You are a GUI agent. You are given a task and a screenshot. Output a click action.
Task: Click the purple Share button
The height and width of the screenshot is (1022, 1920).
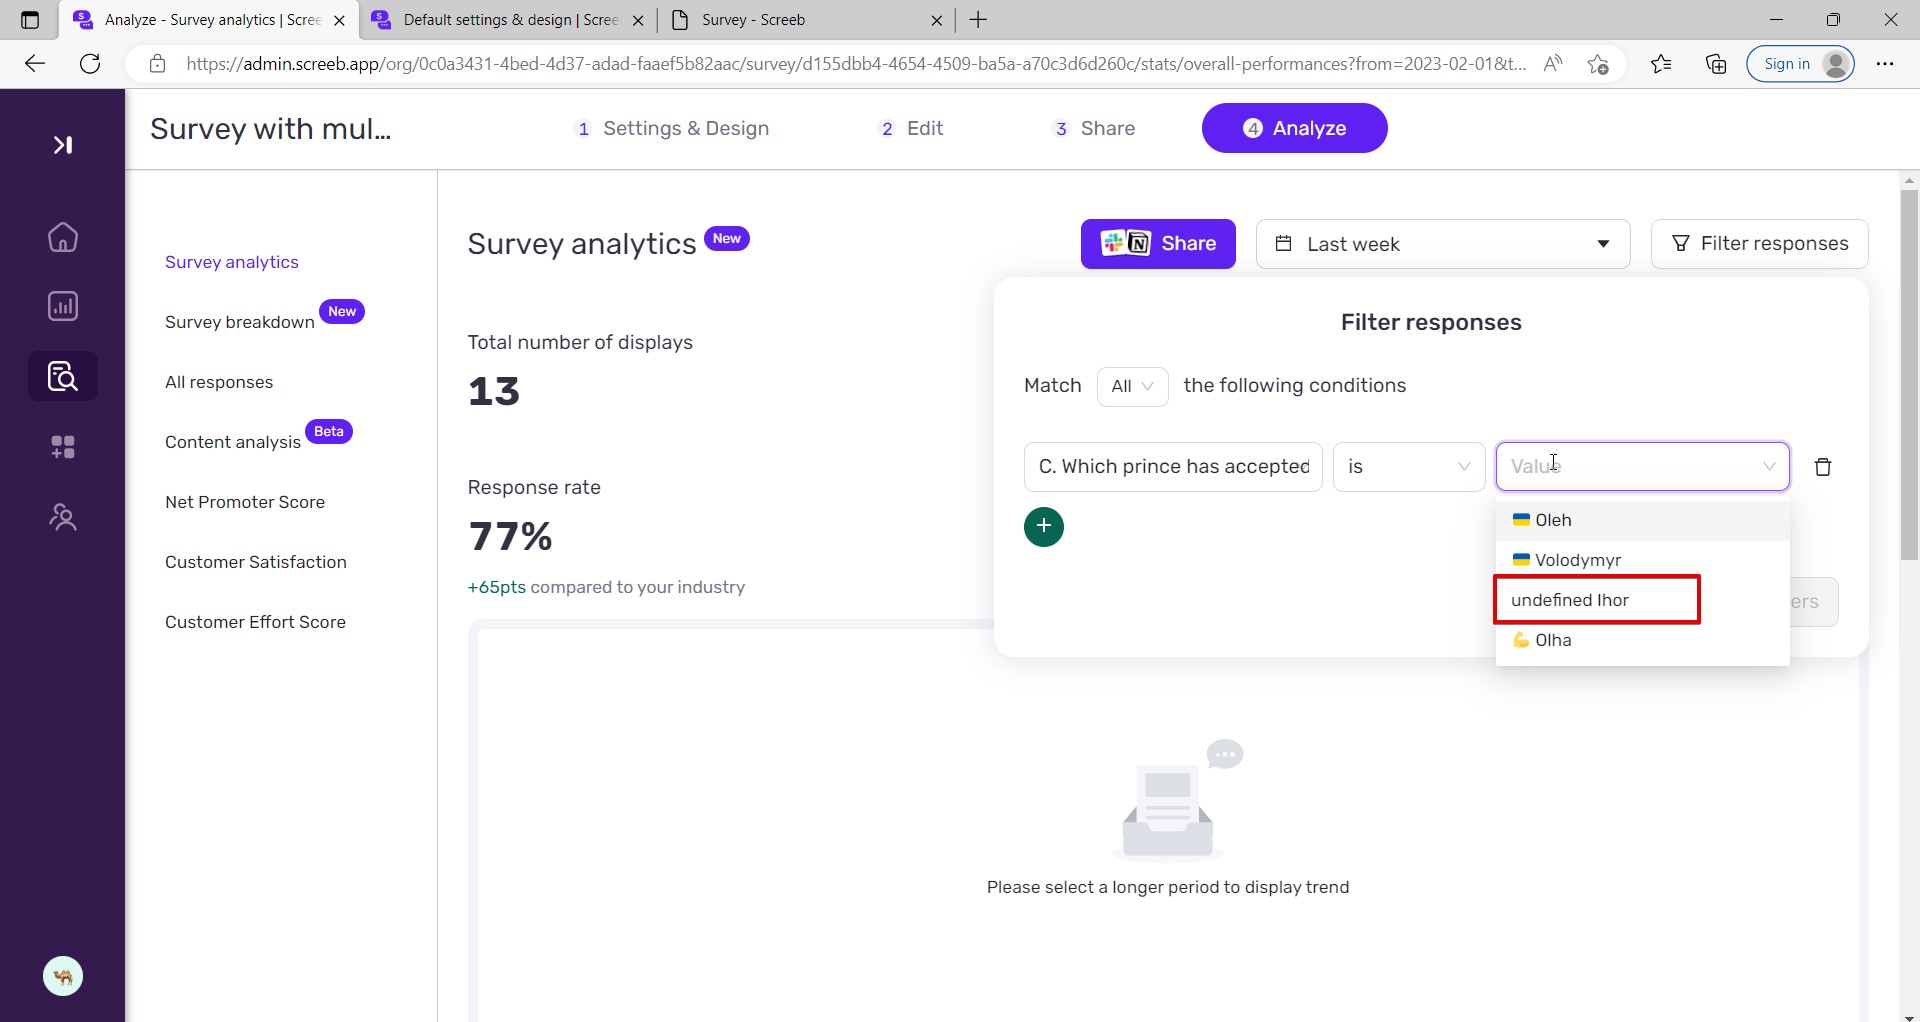click(1158, 244)
